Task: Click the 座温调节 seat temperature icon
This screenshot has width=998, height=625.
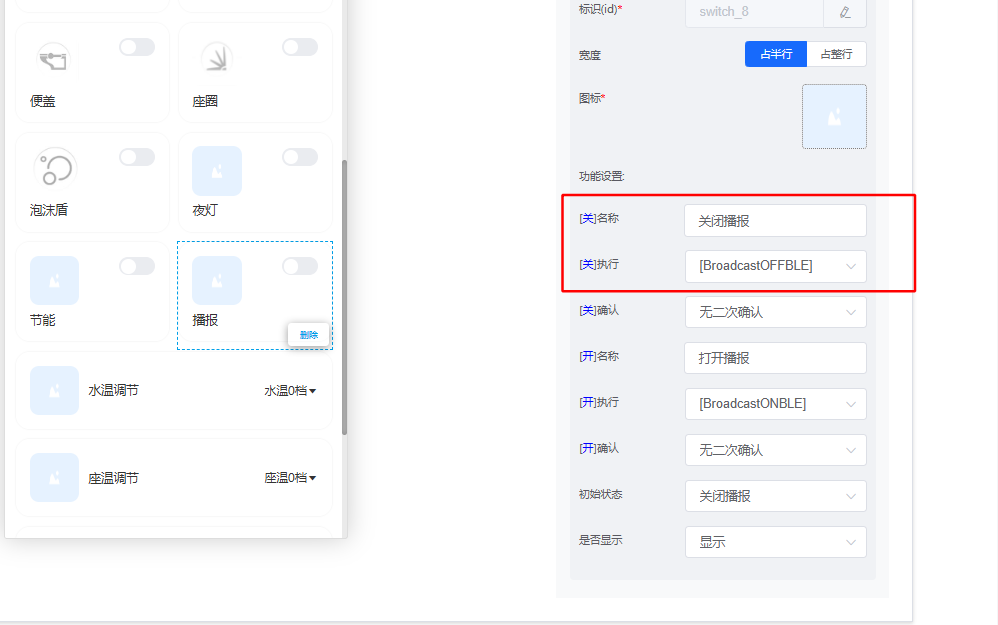Action: [x=54, y=477]
